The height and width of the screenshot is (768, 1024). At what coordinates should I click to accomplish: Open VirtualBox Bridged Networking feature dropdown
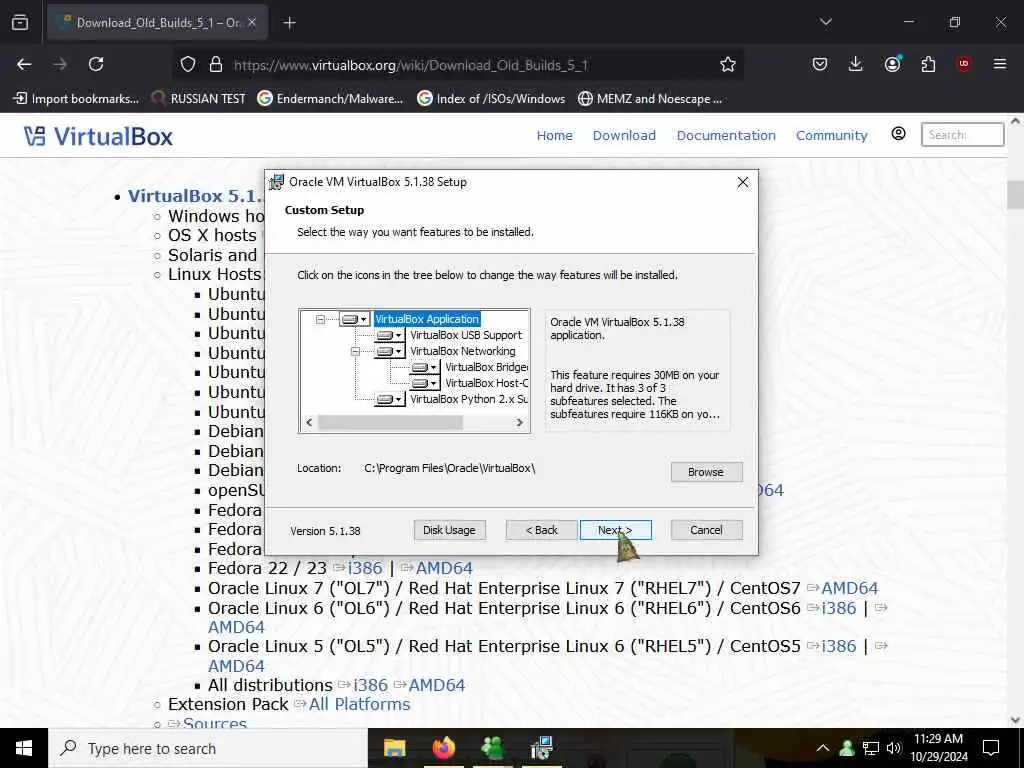[x=424, y=367]
